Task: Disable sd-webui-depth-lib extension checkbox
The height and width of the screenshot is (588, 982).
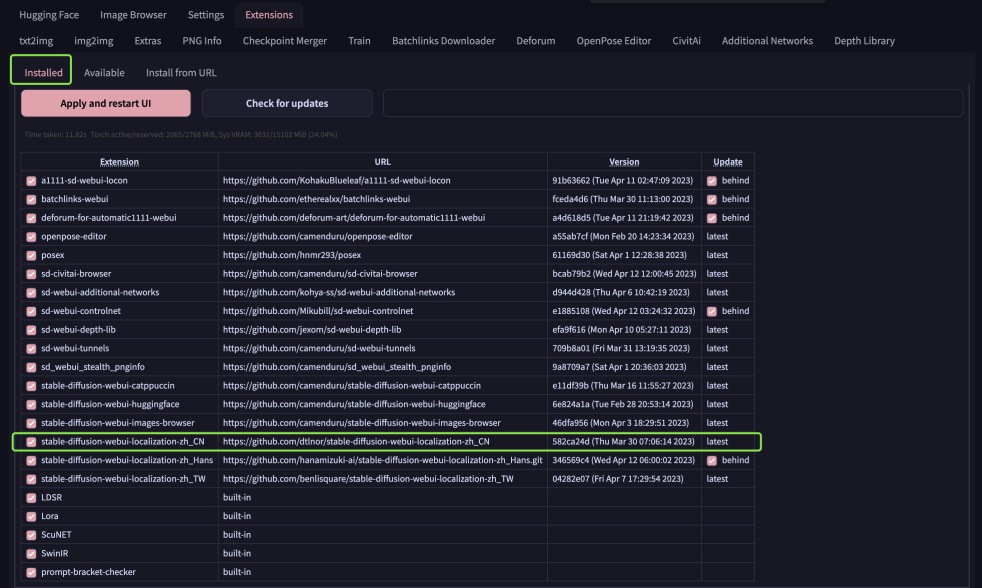Action: (x=31, y=329)
